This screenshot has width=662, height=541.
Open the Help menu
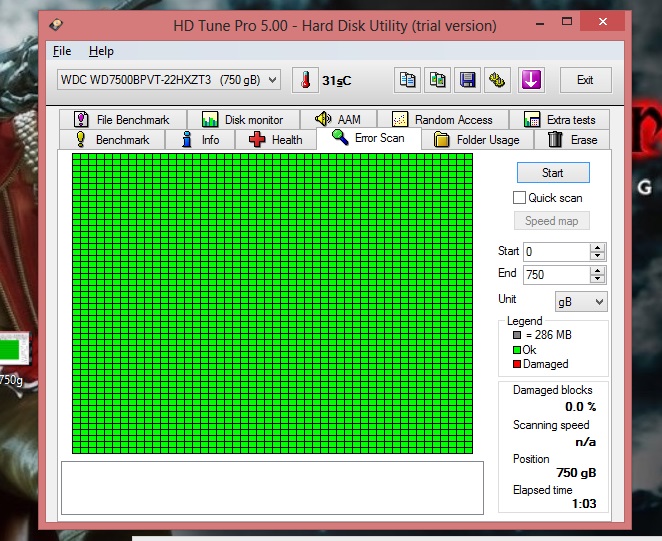tap(101, 51)
